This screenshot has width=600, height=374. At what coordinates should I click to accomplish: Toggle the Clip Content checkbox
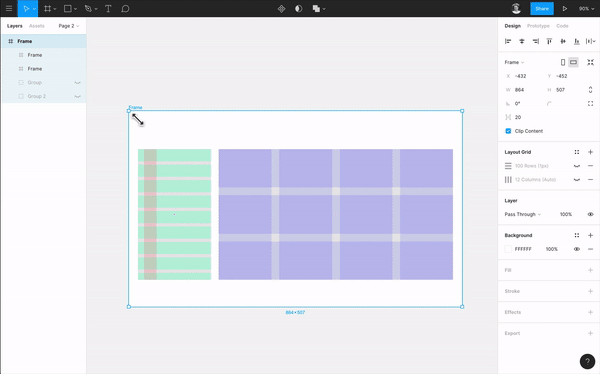click(x=508, y=131)
